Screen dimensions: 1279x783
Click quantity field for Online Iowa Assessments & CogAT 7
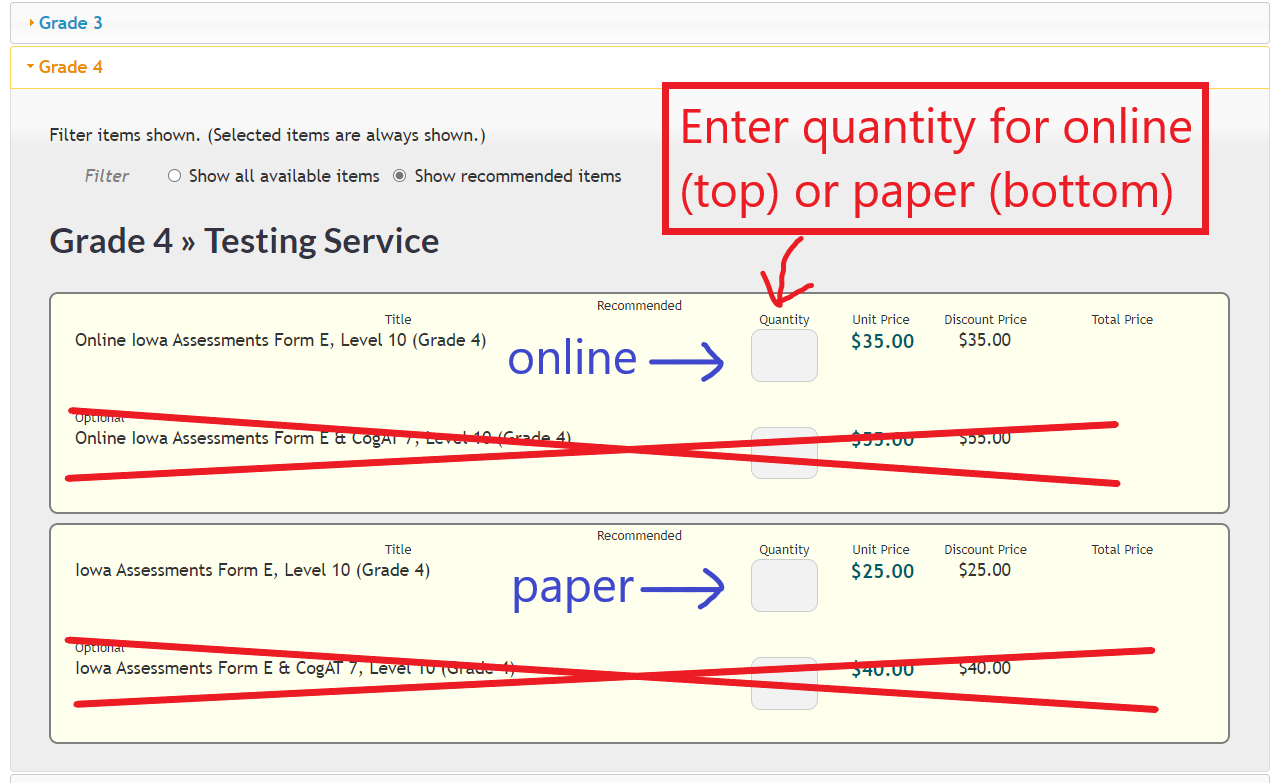tap(784, 453)
